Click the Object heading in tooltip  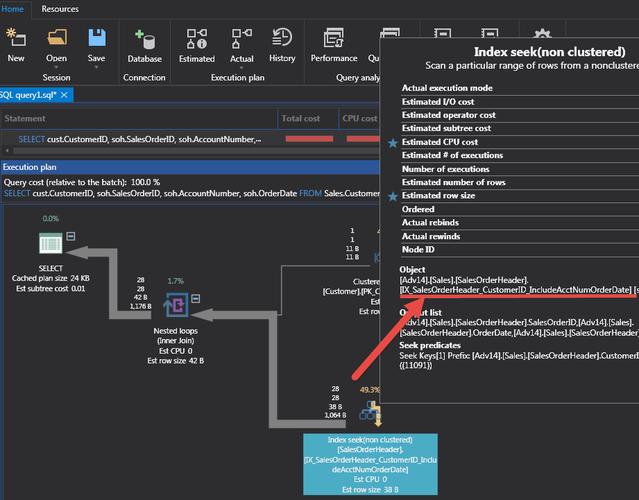[412, 270]
